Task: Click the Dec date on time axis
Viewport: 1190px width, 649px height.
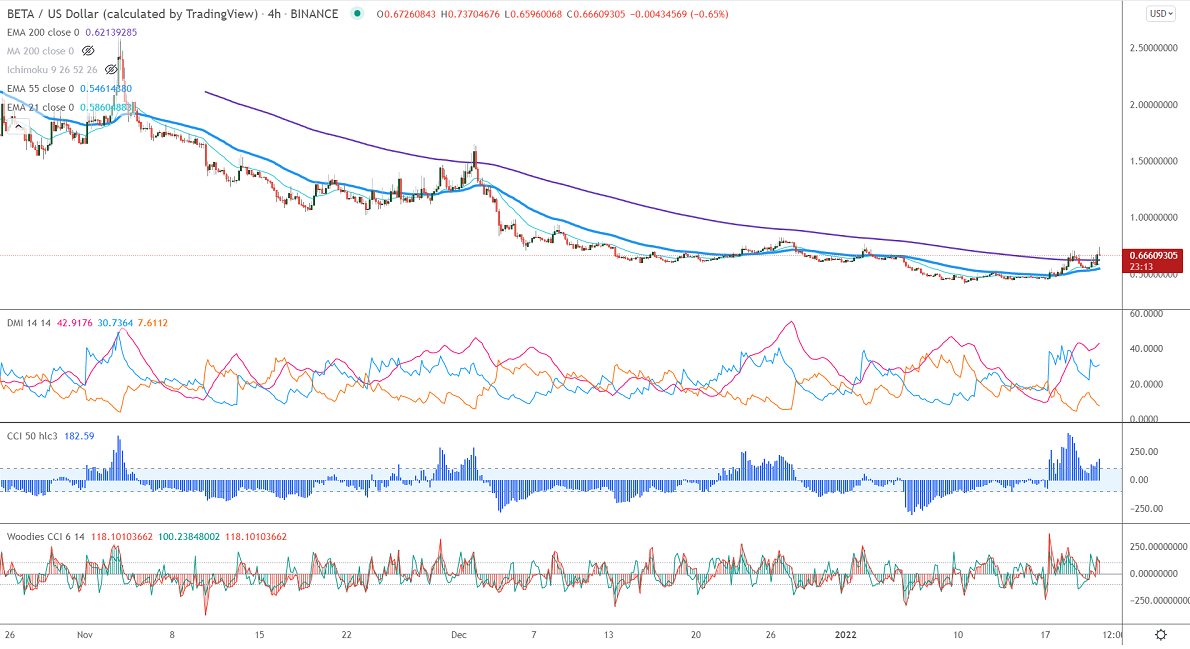Action: click(x=458, y=635)
